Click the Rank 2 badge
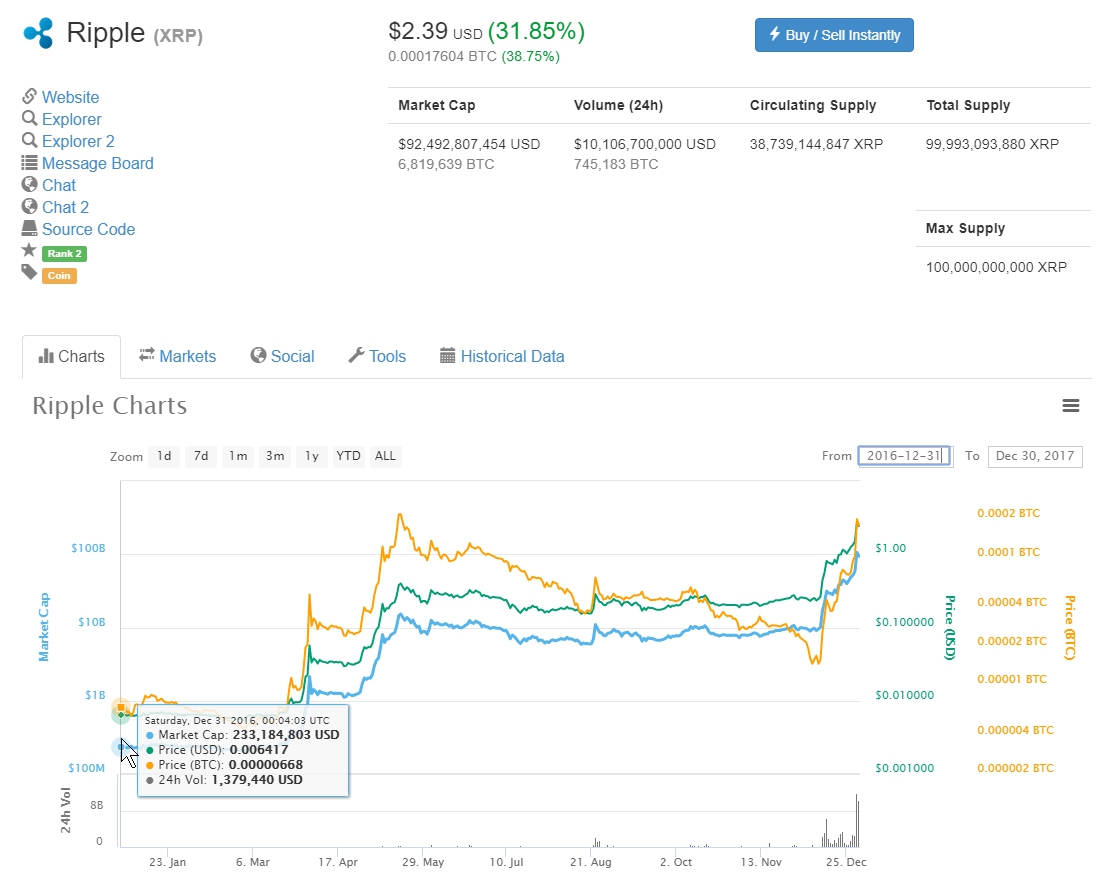Viewport: 1106px width, 880px height. tap(64, 253)
